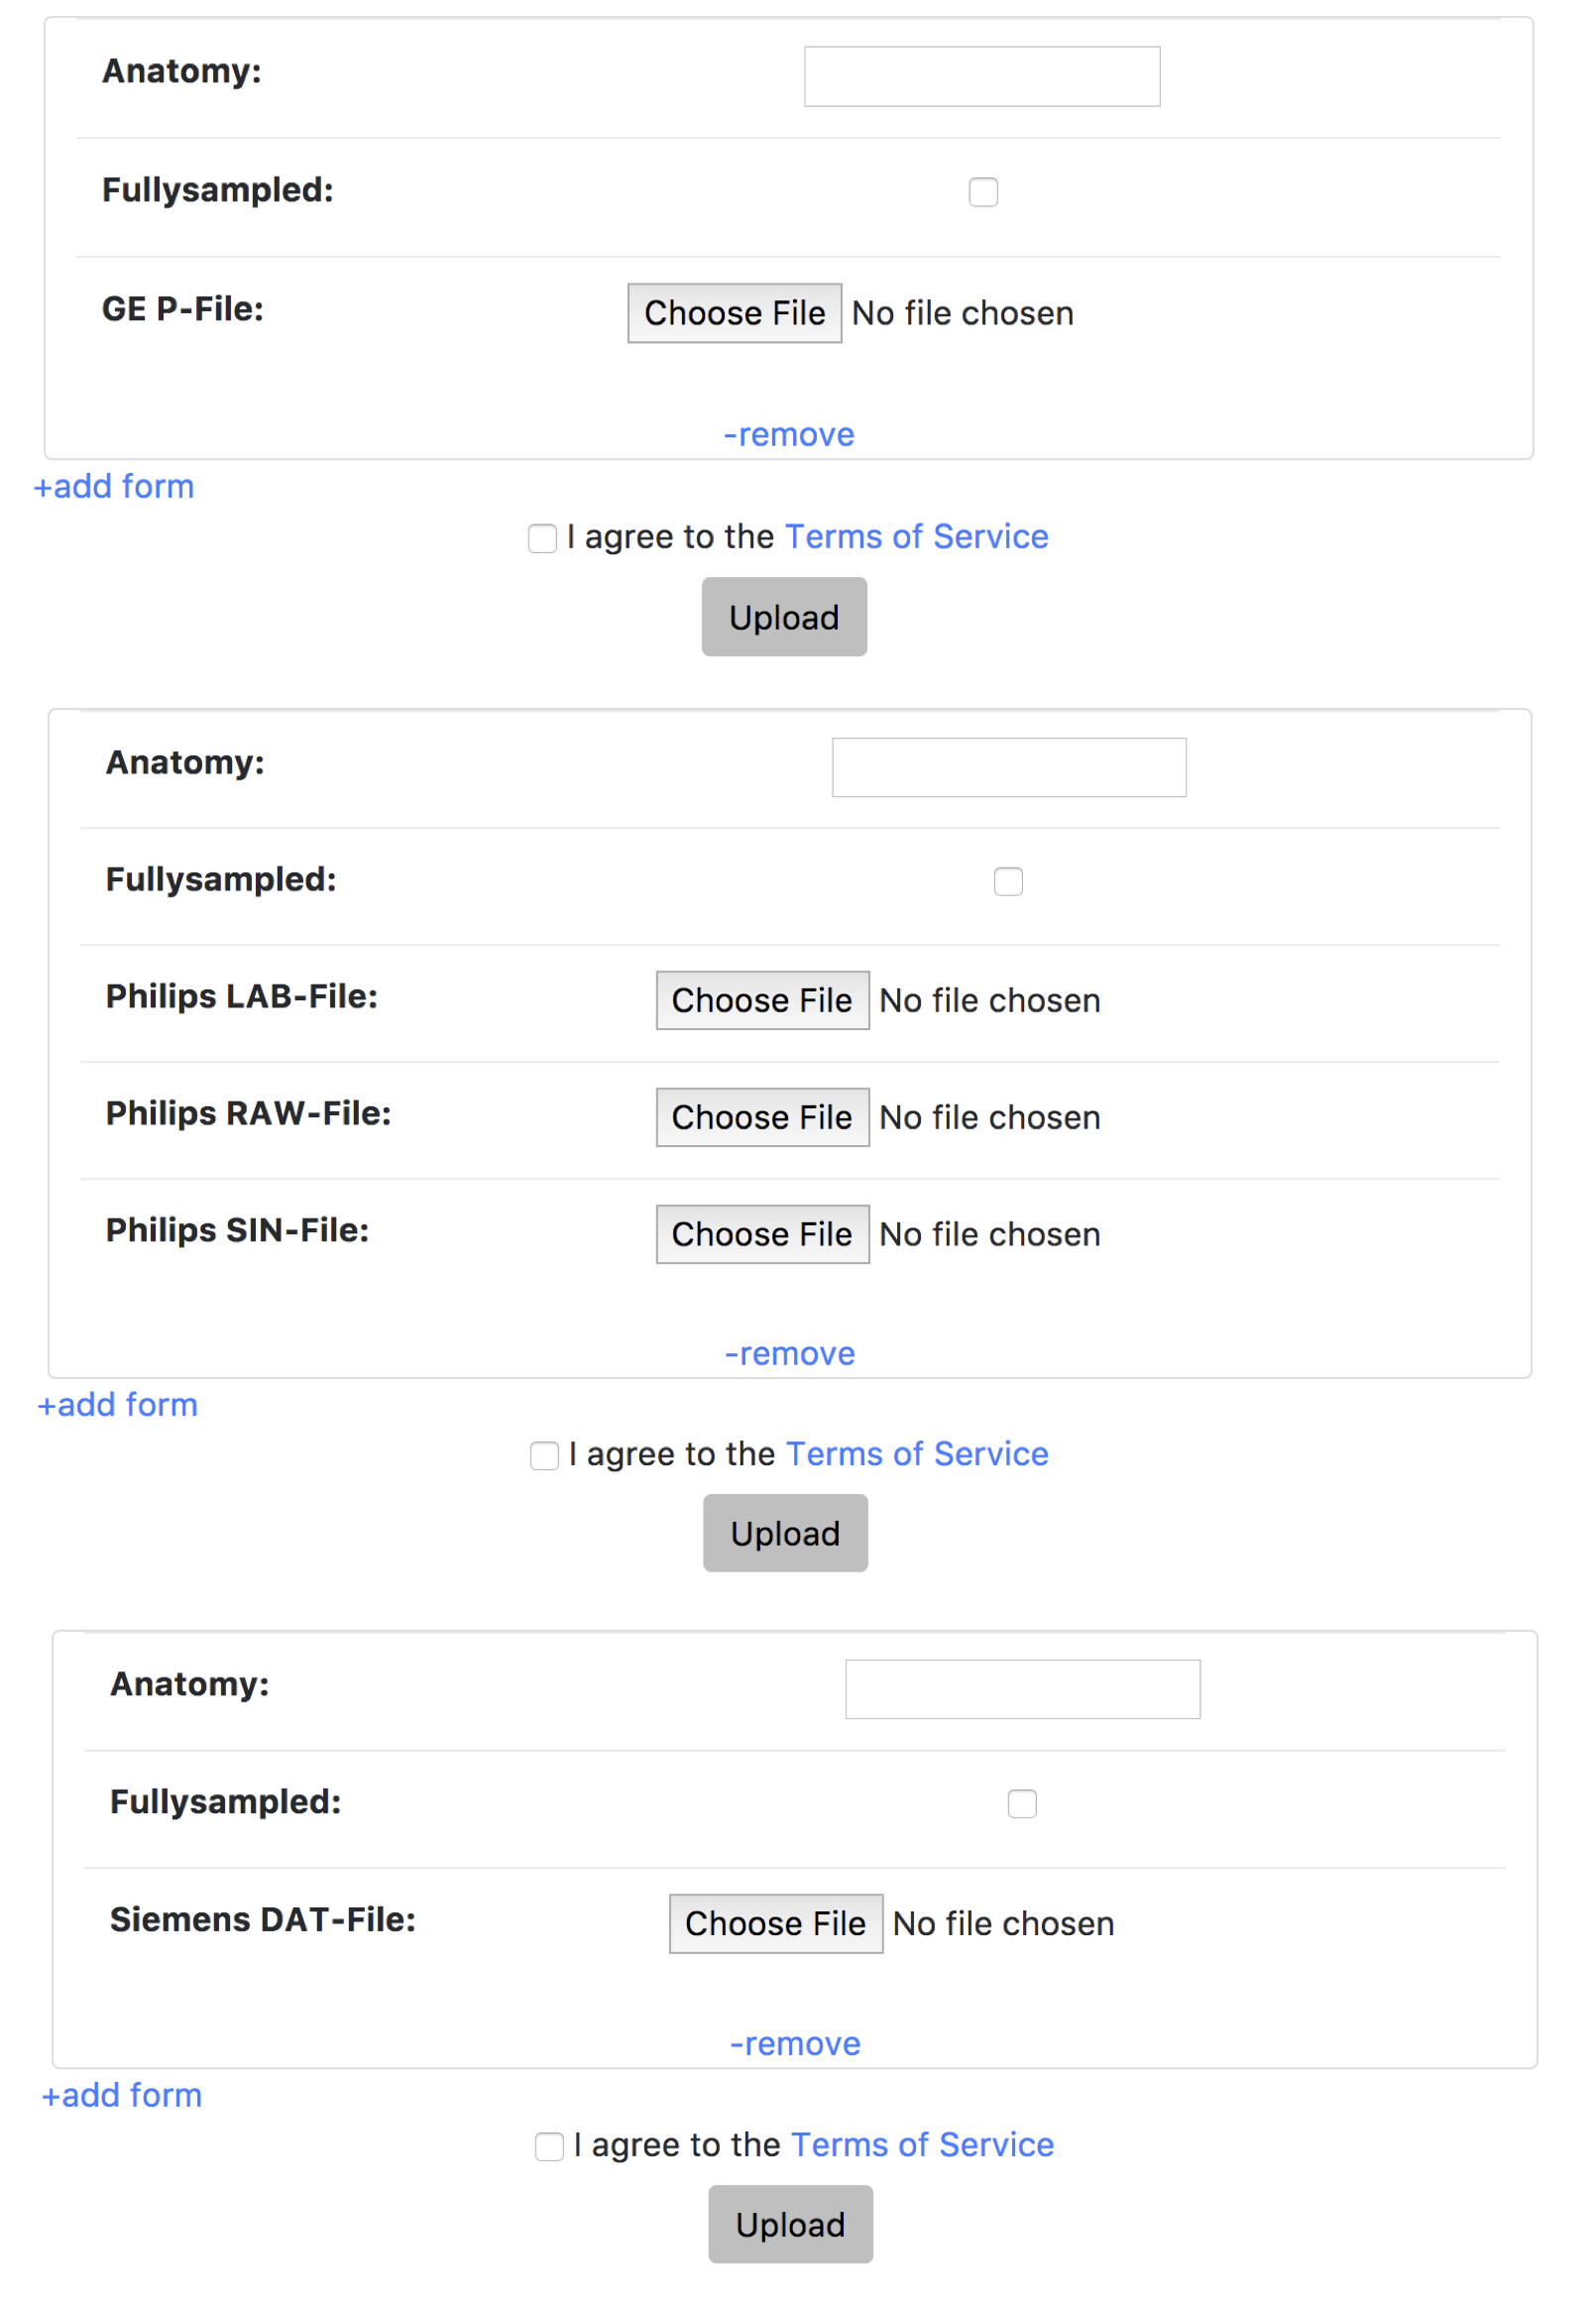Toggle Fullysampled checkbox in Philips form
The width and height of the screenshot is (1596, 2307).
(1008, 881)
